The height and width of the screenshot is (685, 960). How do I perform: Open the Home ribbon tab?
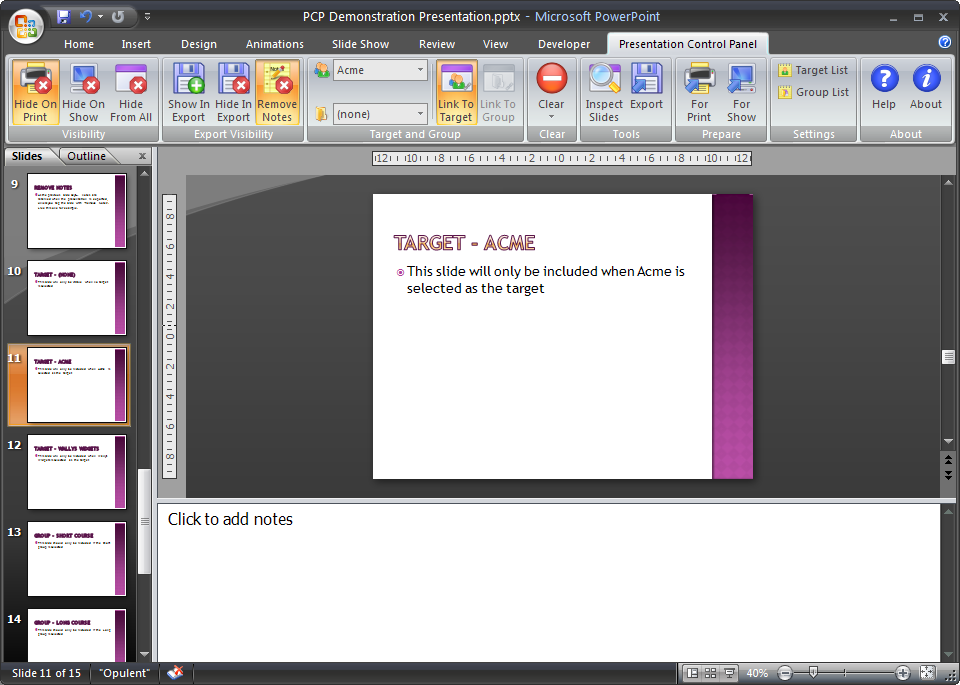click(x=79, y=44)
